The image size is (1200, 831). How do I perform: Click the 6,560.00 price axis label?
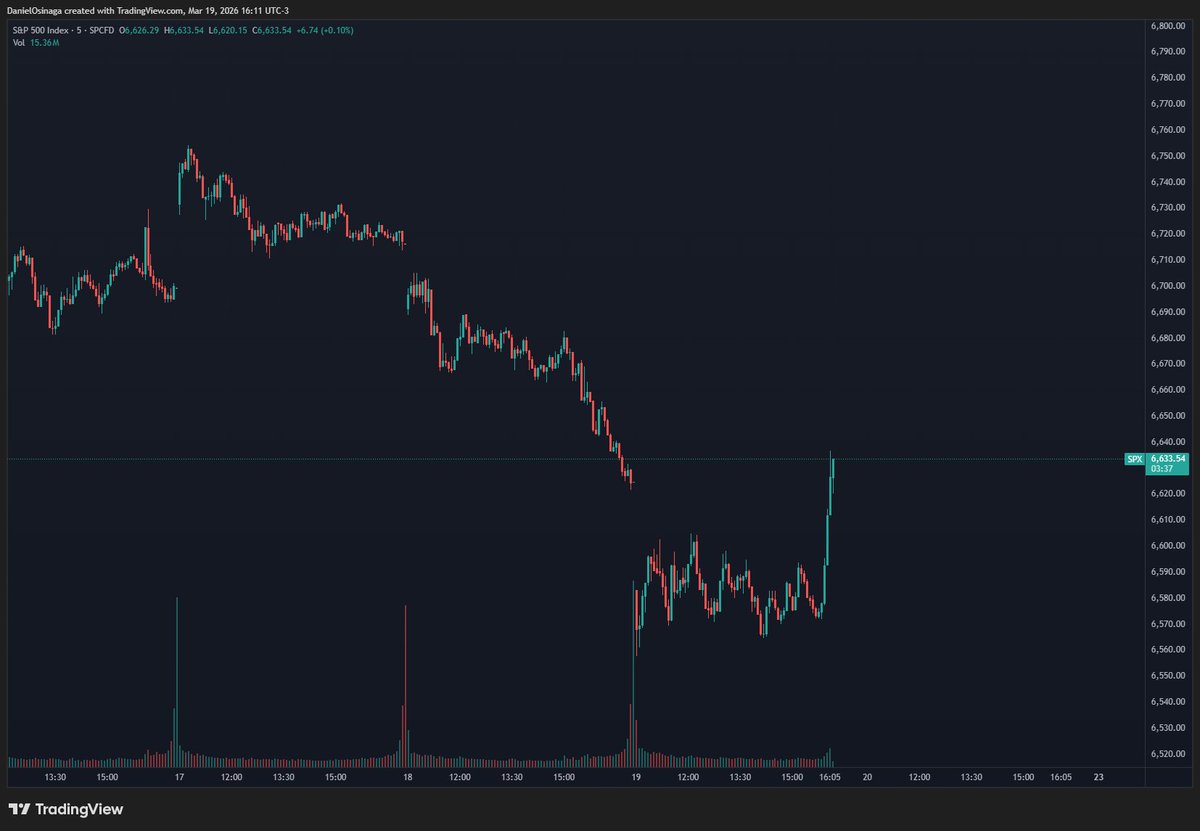click(x=1168, y=650)
